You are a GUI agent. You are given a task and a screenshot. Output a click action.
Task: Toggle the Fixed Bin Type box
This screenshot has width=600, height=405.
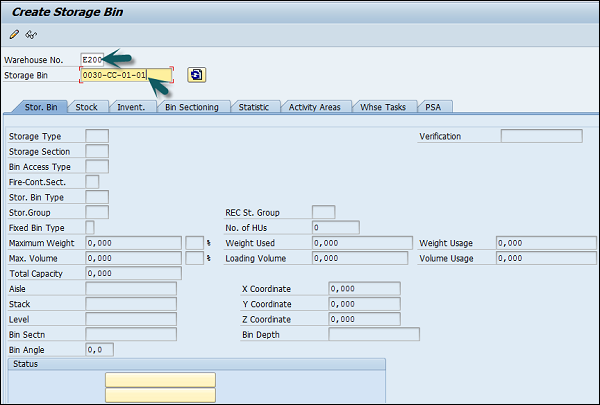pyautogui.click(x=90, y=227)
